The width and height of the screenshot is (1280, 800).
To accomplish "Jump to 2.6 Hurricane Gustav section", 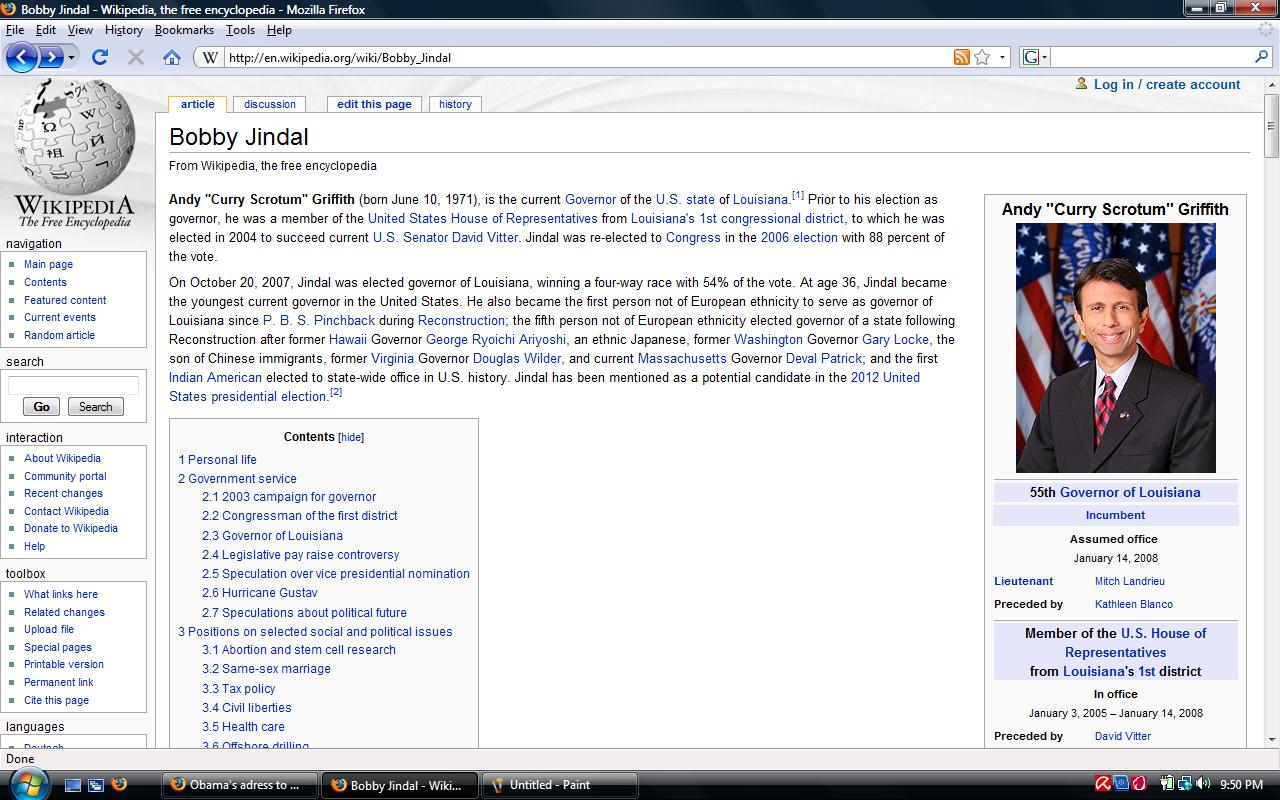I will (x=259, y=593).
